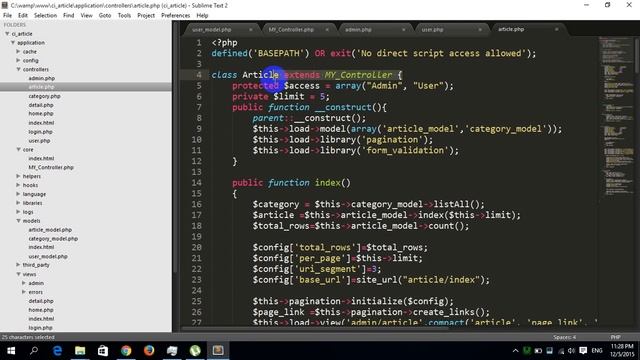Open the Windows Start menu
This screenshot has height=360, width=640.
11,351
